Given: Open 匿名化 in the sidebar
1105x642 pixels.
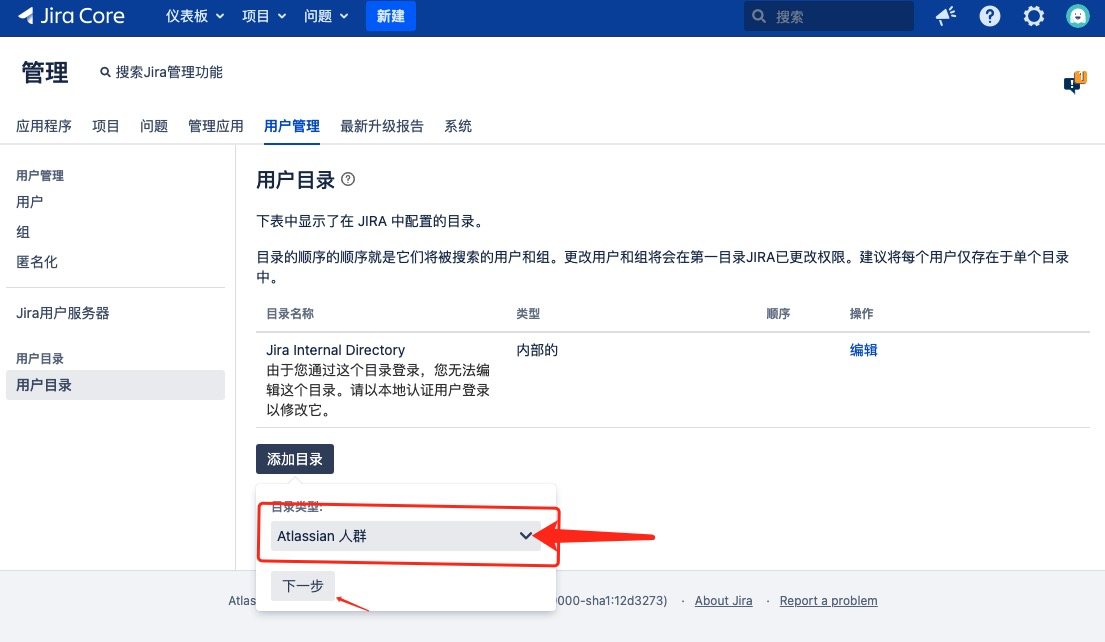Looking at the screenshot, I should 37,262.
